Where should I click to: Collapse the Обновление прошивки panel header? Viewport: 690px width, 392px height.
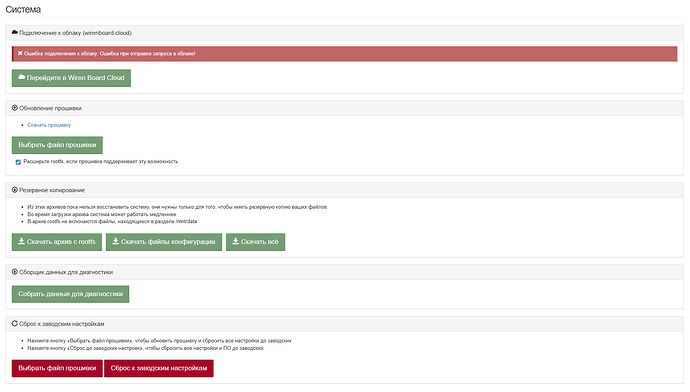(345, 108)
